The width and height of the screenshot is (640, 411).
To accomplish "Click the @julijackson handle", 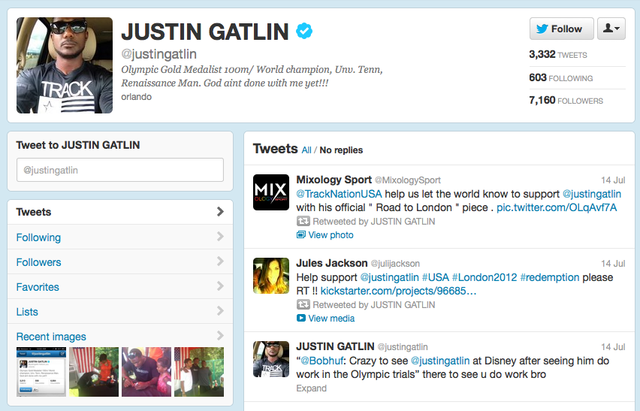I will (395, 264).
